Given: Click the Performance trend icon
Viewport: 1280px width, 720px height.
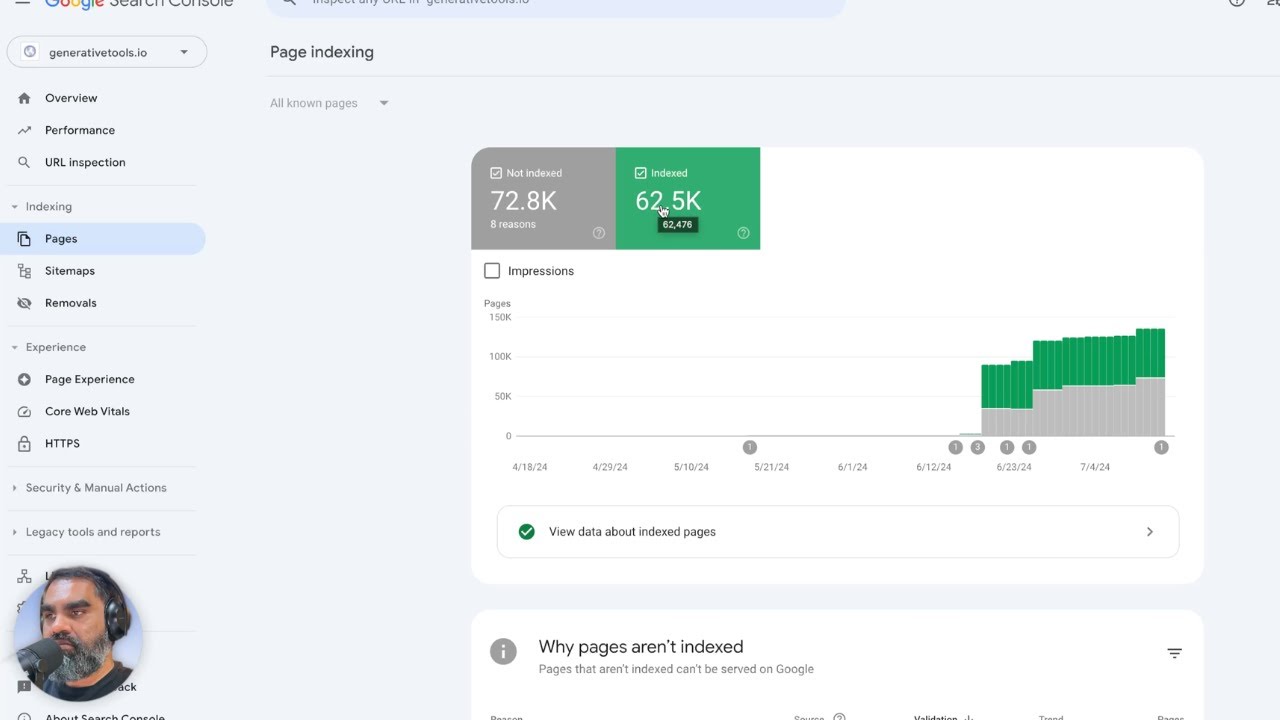Looking at the screenshot, I should pos(24,130).
